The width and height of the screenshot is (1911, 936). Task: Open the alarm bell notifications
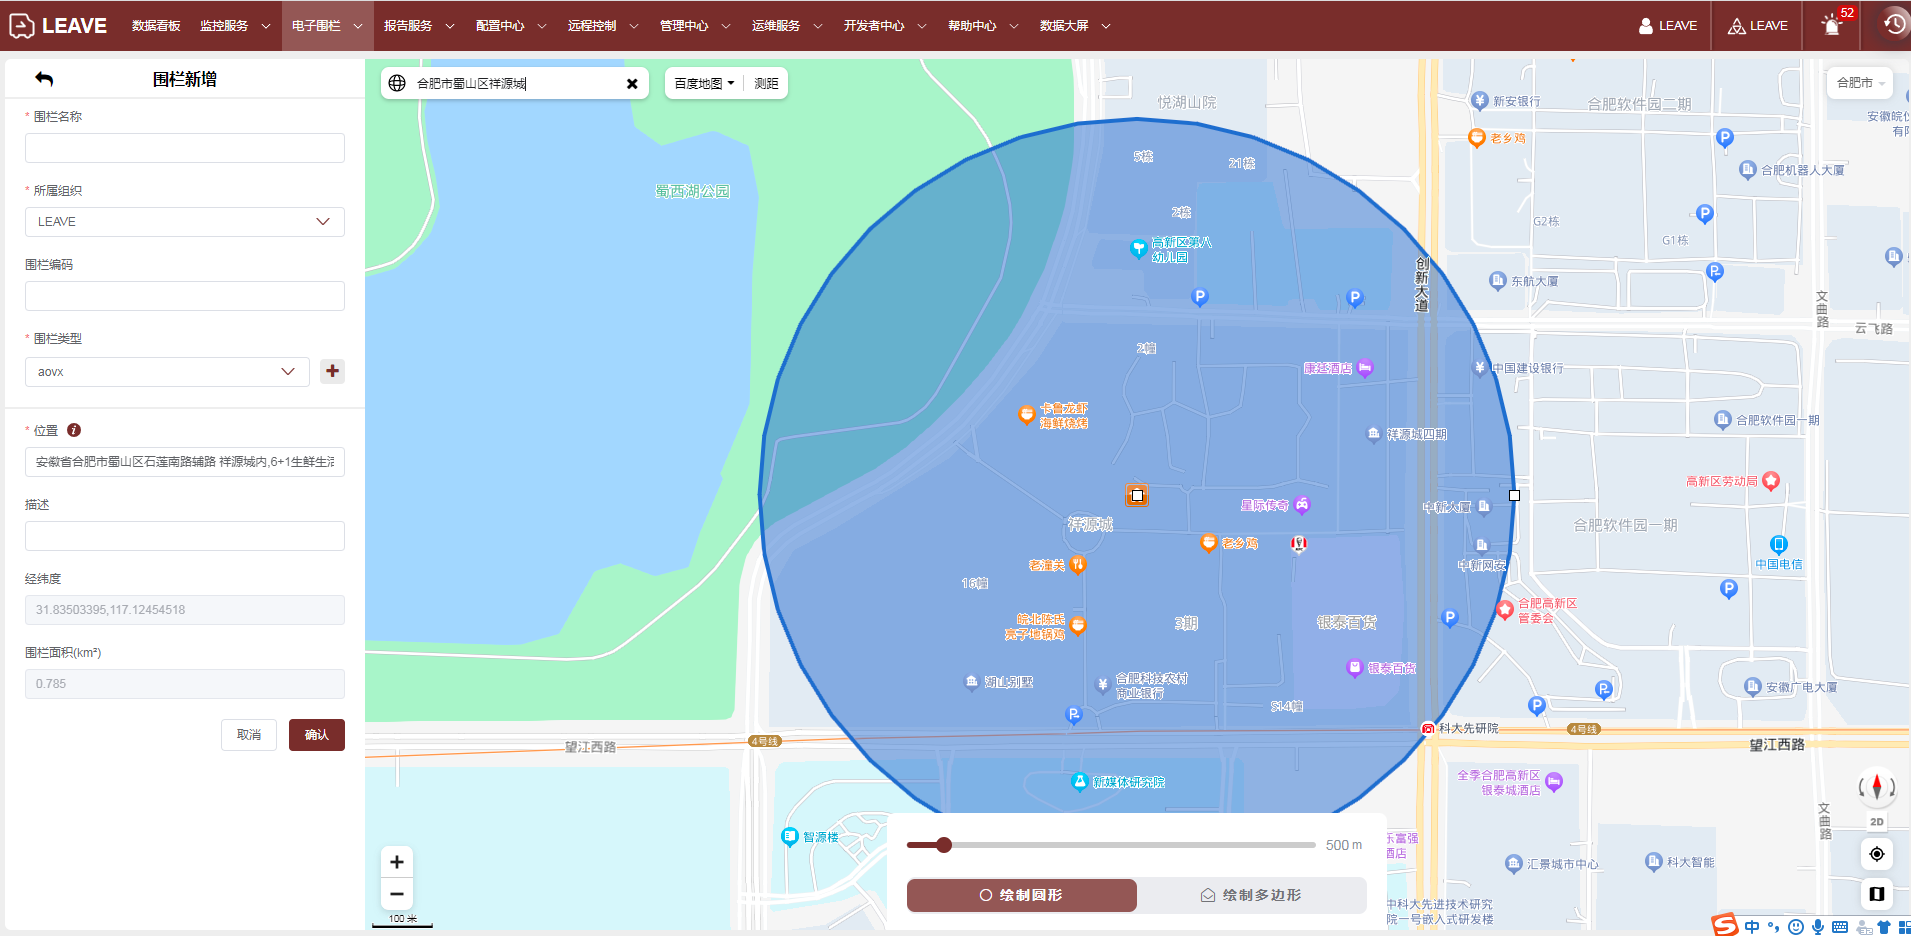(1832, 26)
